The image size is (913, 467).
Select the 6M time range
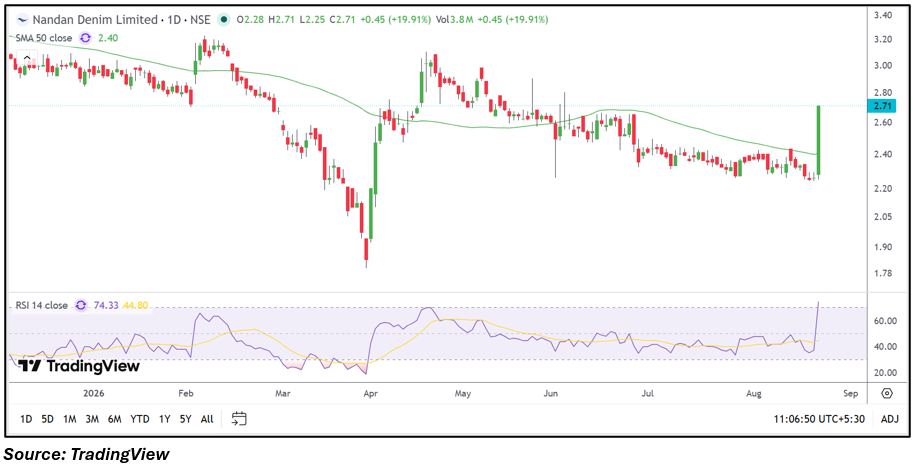coord(115,419)
